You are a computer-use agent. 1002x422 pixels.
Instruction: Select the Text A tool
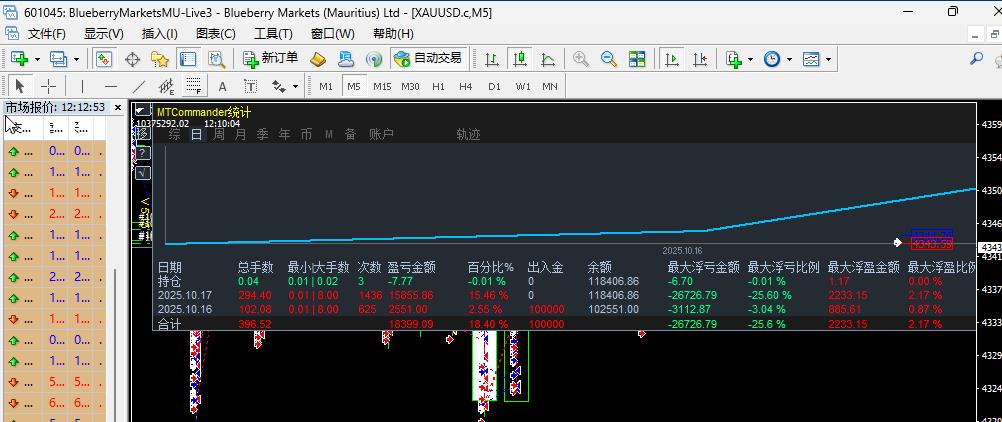(222, 86)
